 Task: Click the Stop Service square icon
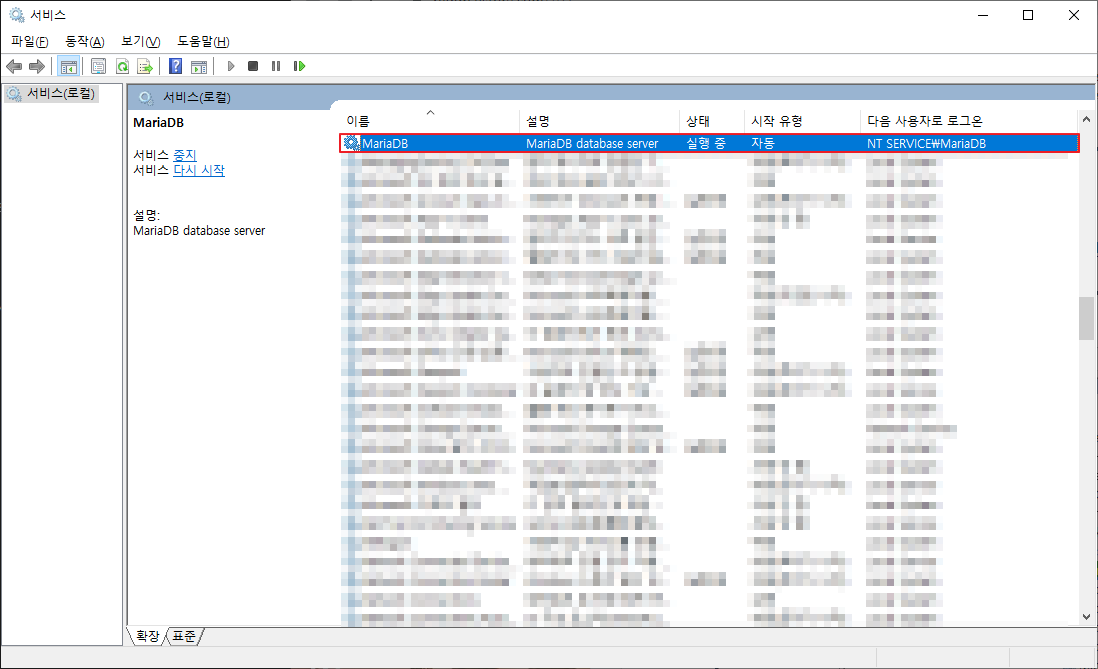[x=253, y=66]
